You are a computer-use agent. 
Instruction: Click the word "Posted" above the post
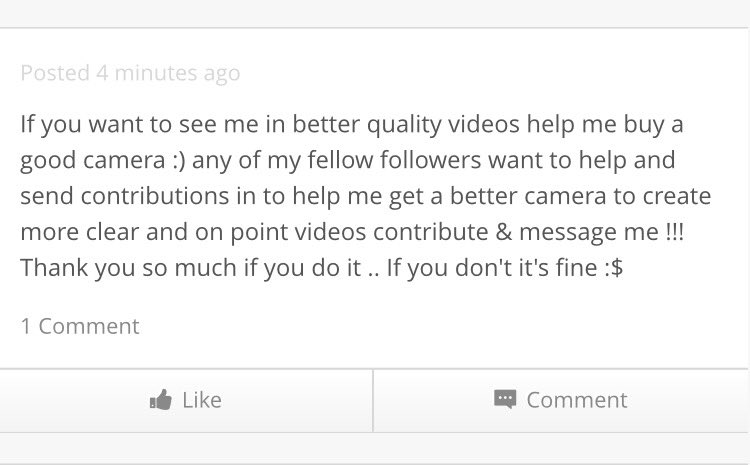tap(54, 73)
